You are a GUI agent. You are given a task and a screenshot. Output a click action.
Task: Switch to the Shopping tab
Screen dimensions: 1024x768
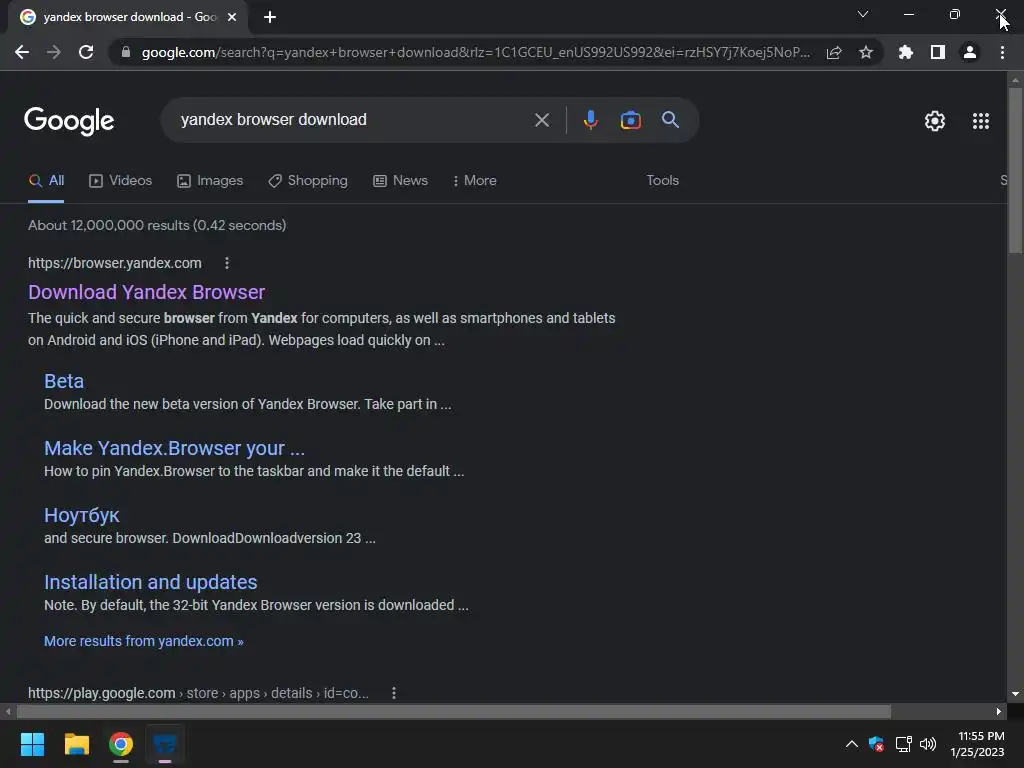[x=308, y=181]
